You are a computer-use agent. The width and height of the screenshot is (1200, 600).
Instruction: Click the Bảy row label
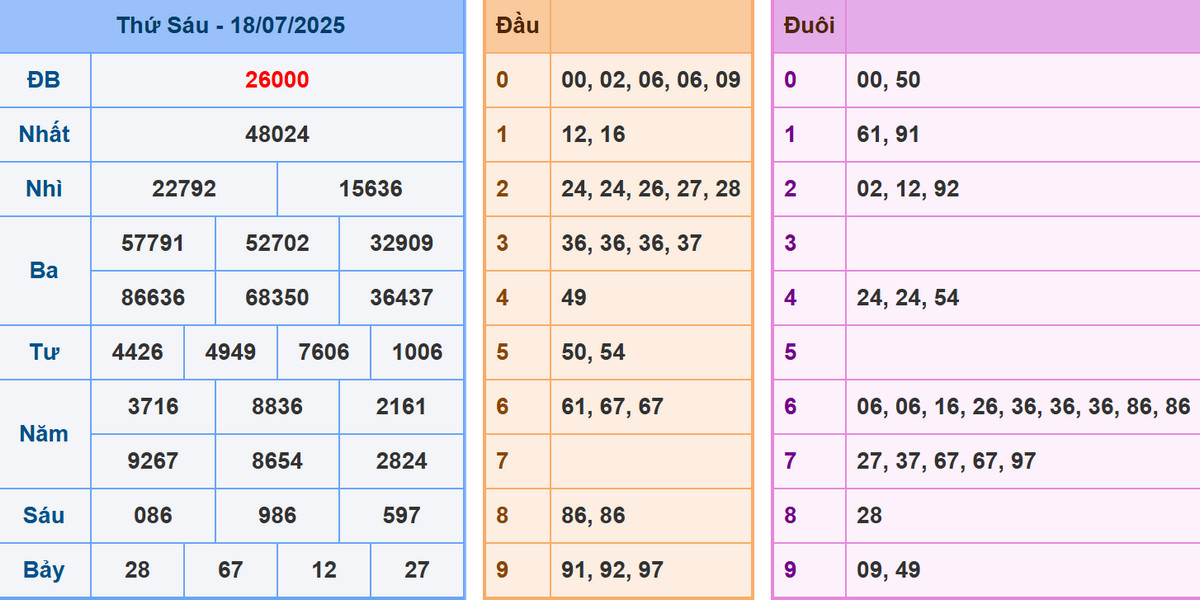pos(44,569)
